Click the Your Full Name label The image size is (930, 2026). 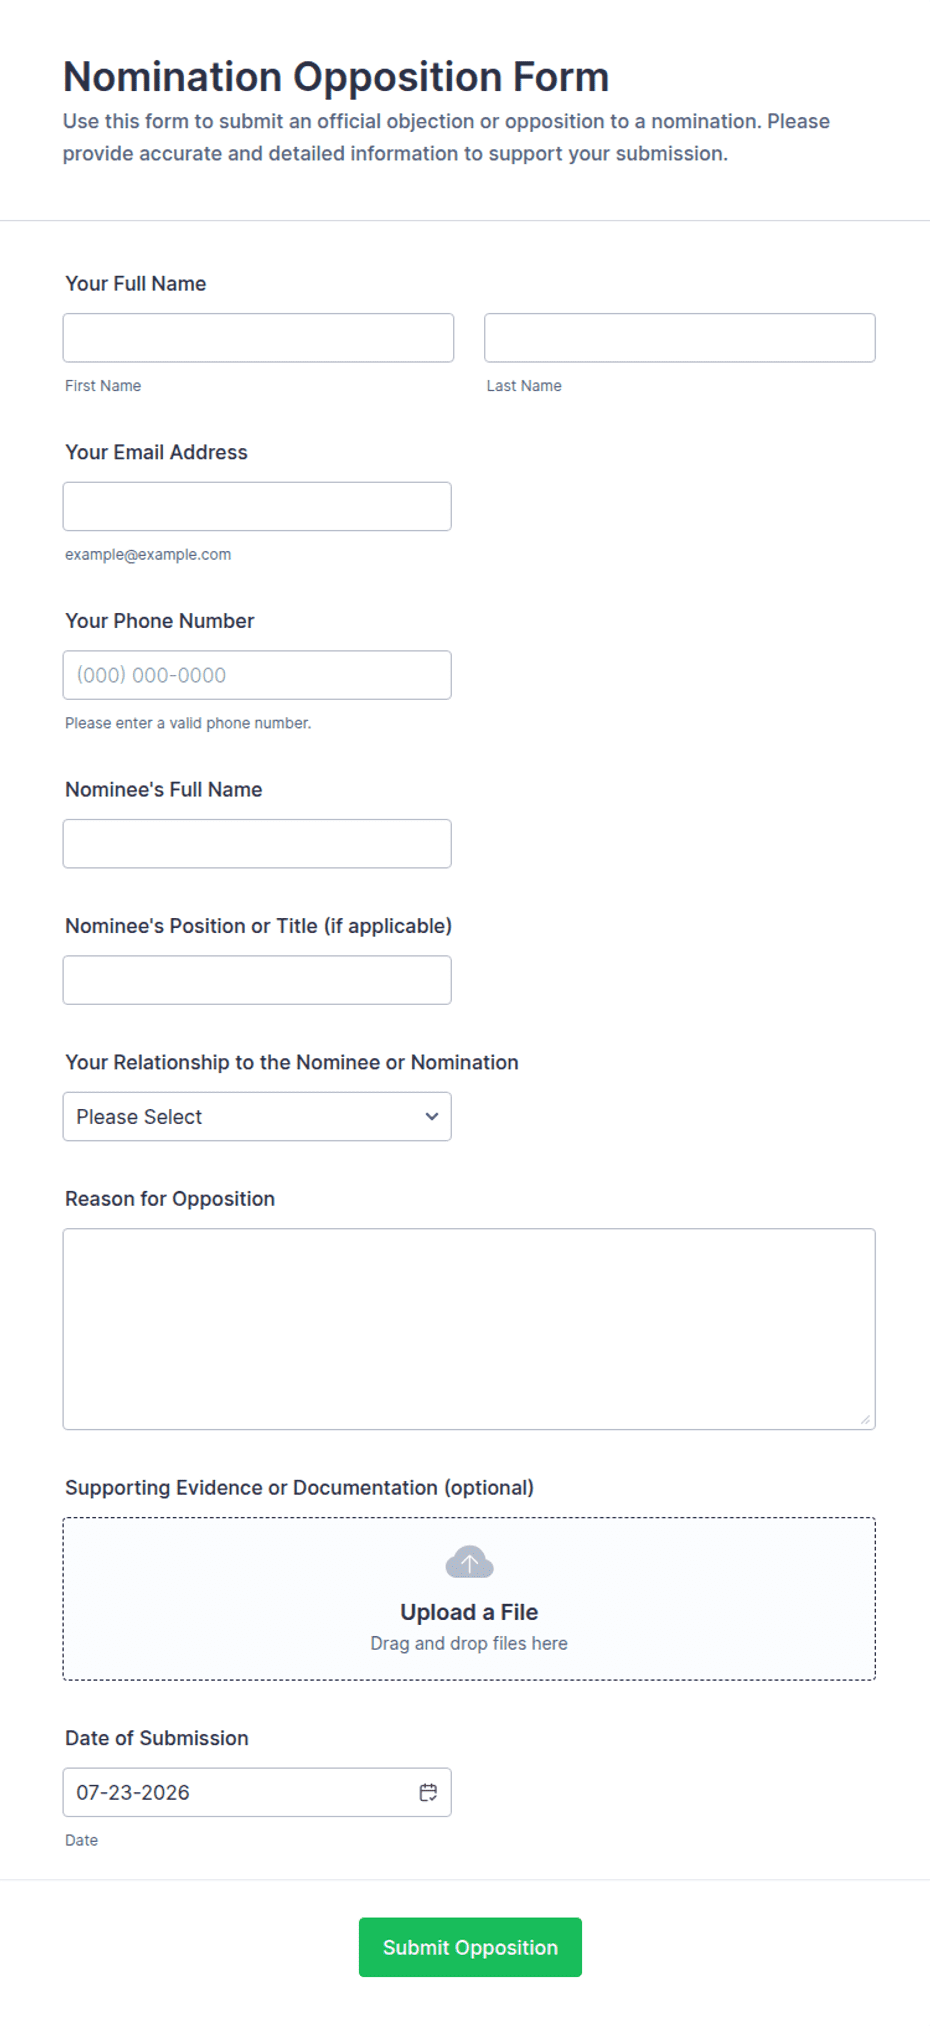point(136,284)
